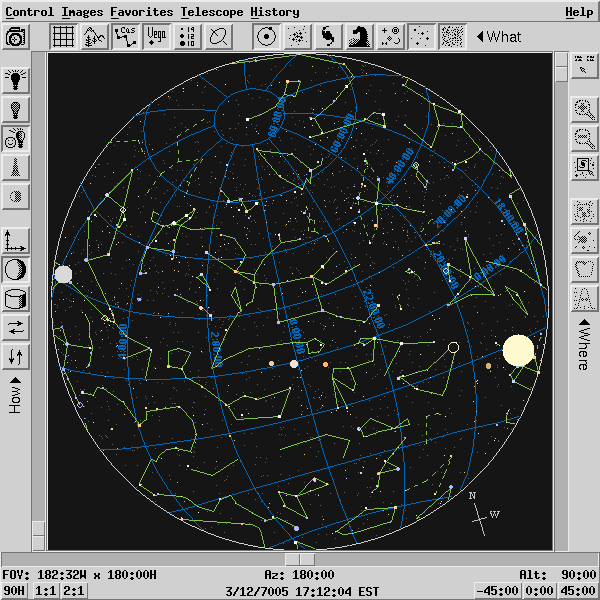
Task: Open the Favorites menu
Action: tap(142, 12)
